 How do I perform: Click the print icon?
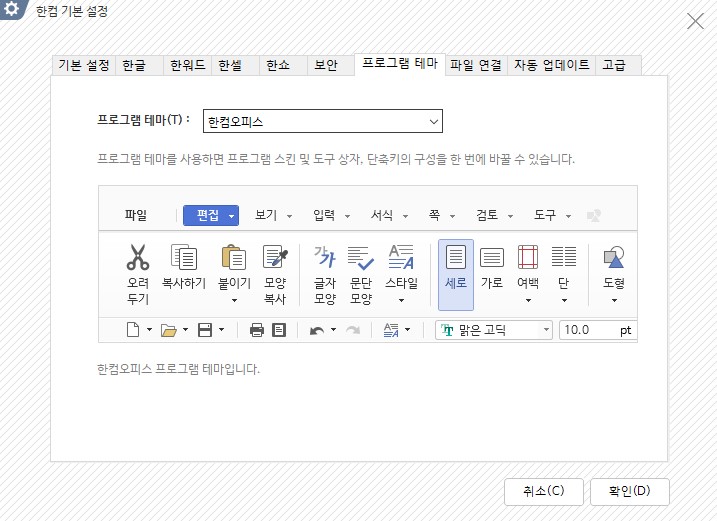click(257, 330)
